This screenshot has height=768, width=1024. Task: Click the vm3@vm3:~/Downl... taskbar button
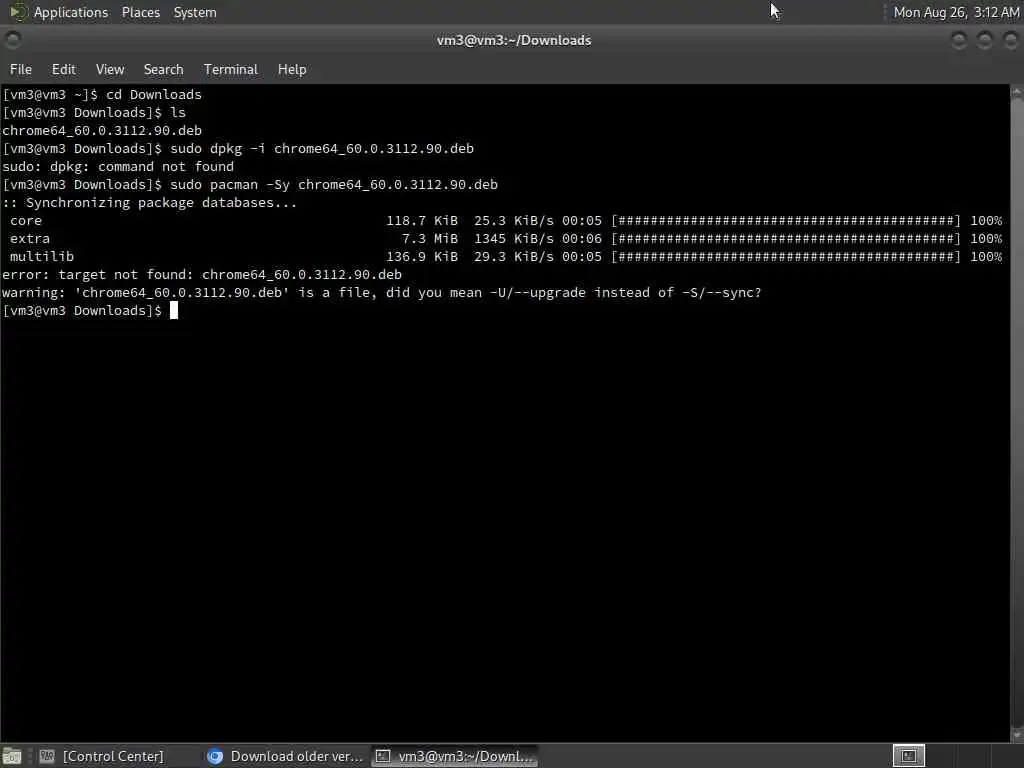(455, 756)
